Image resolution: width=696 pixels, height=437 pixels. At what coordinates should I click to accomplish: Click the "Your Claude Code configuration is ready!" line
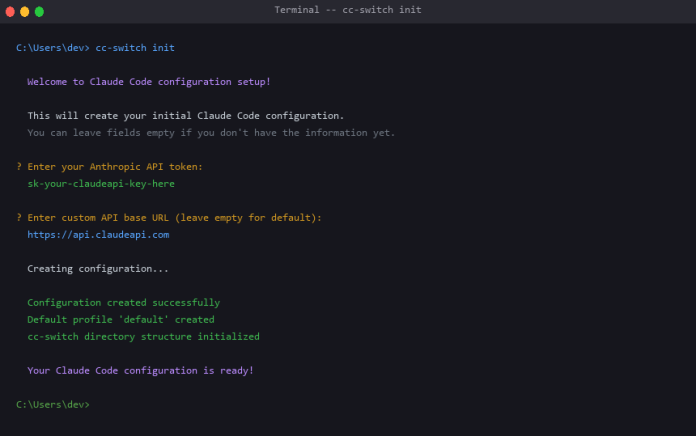140,371
